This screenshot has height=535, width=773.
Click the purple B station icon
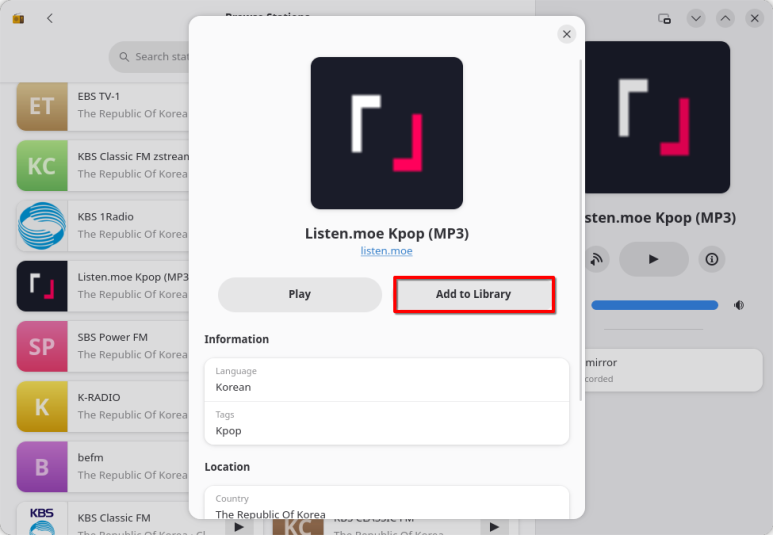[x=42, y=466]
